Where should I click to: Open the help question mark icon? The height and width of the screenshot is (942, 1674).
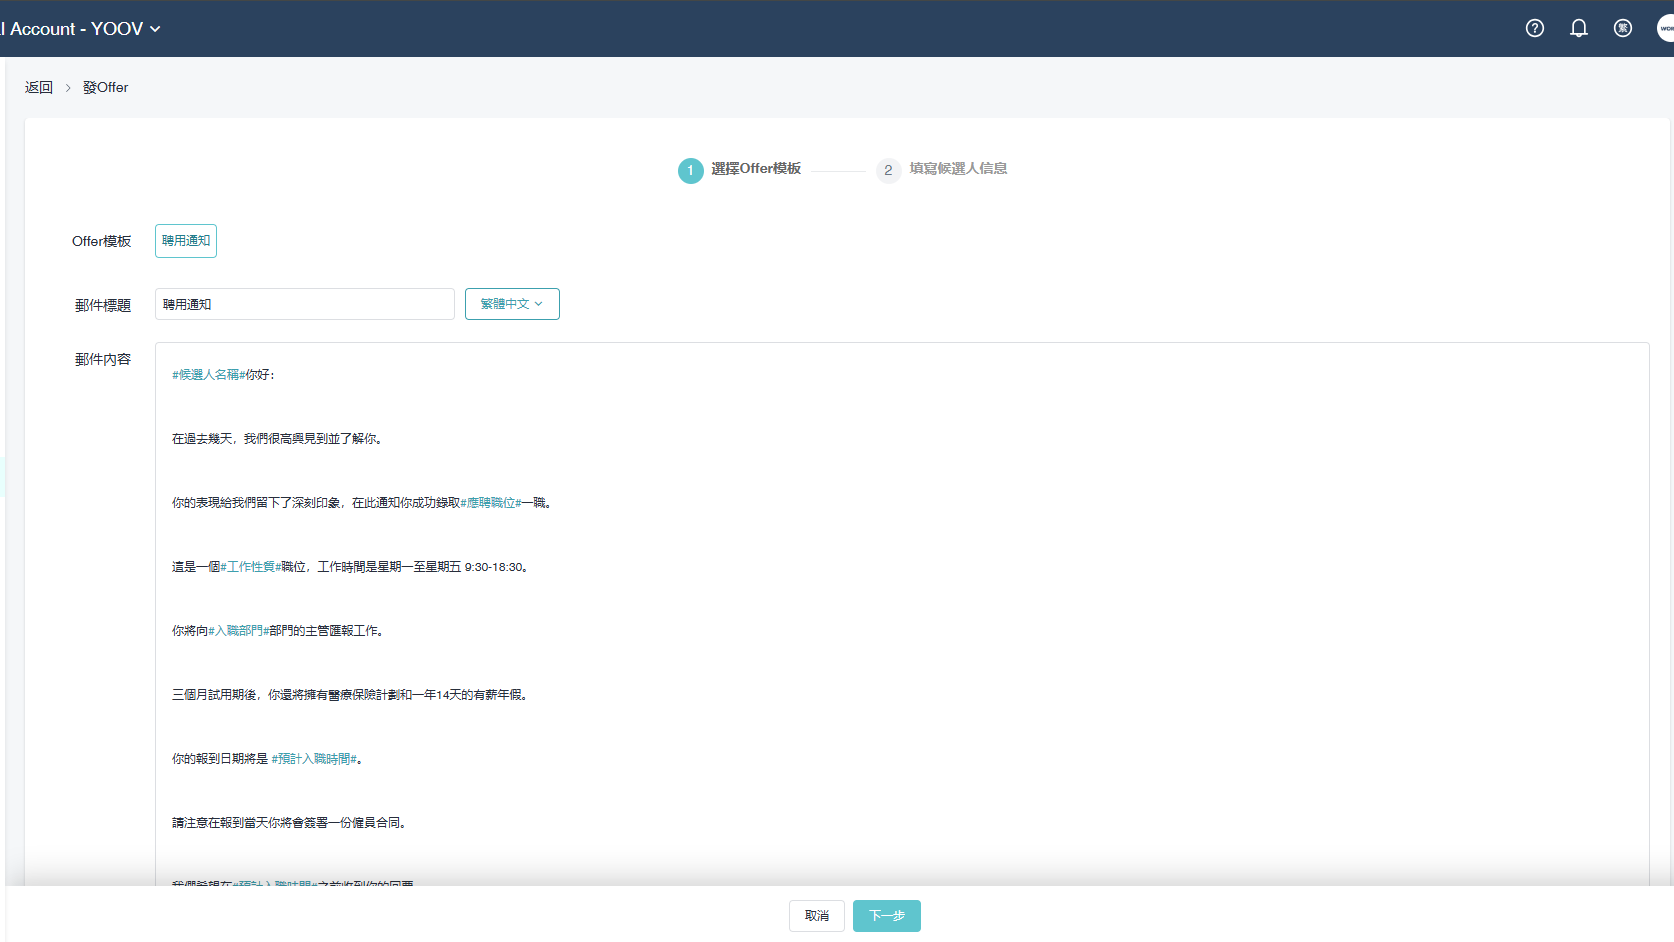point(1534,28)
